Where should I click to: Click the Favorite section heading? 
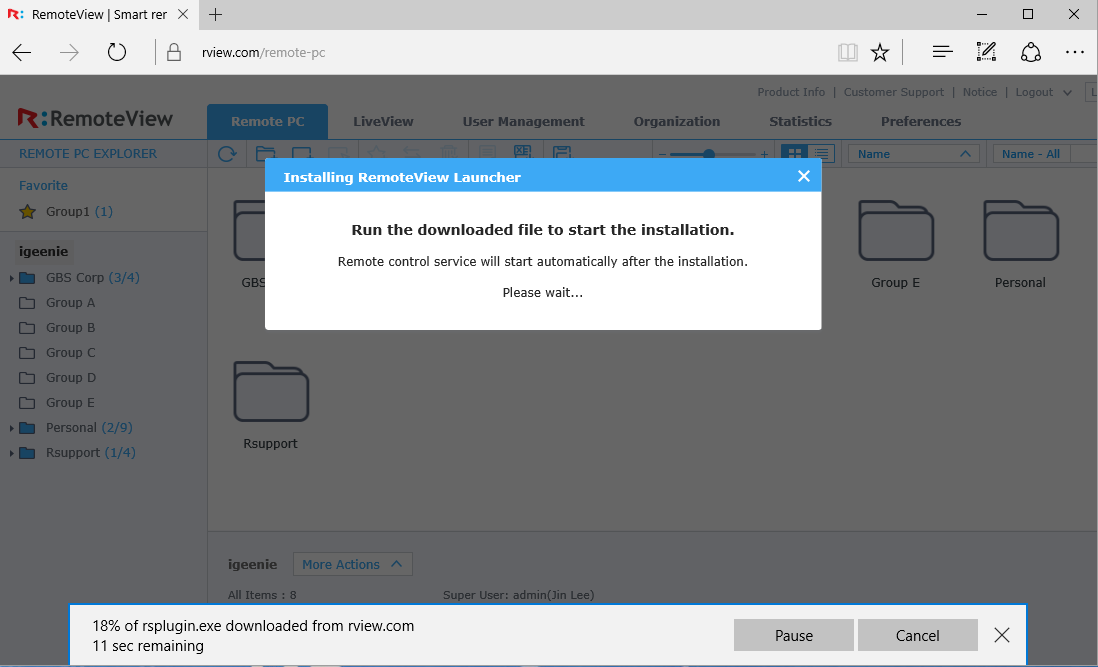pyautogui.click(x=43, y=185)
